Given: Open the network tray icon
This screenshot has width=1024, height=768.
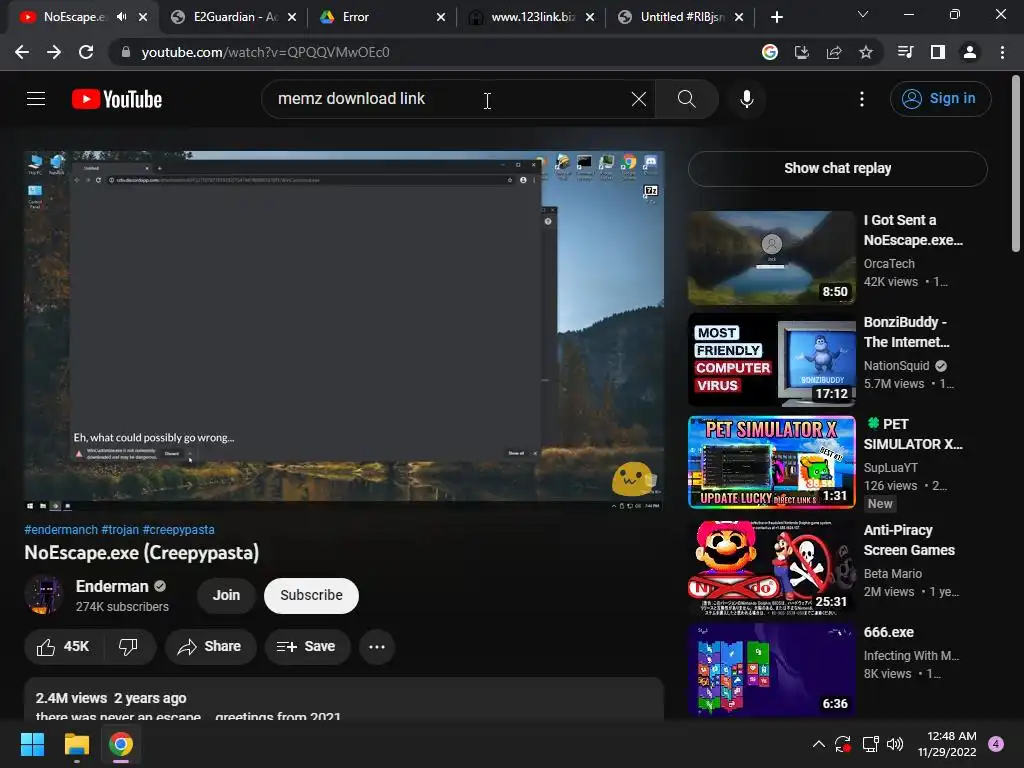Looking at the screenshot, I should point(870,744).
